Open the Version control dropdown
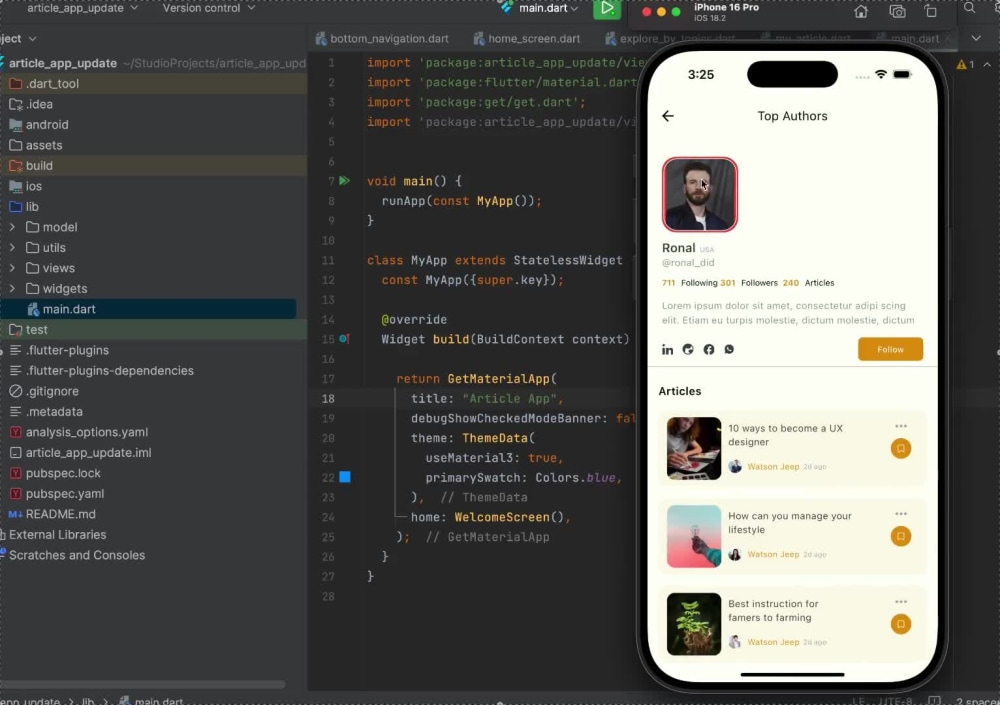This screenshot has width=1000, height=705. [209, 8]
